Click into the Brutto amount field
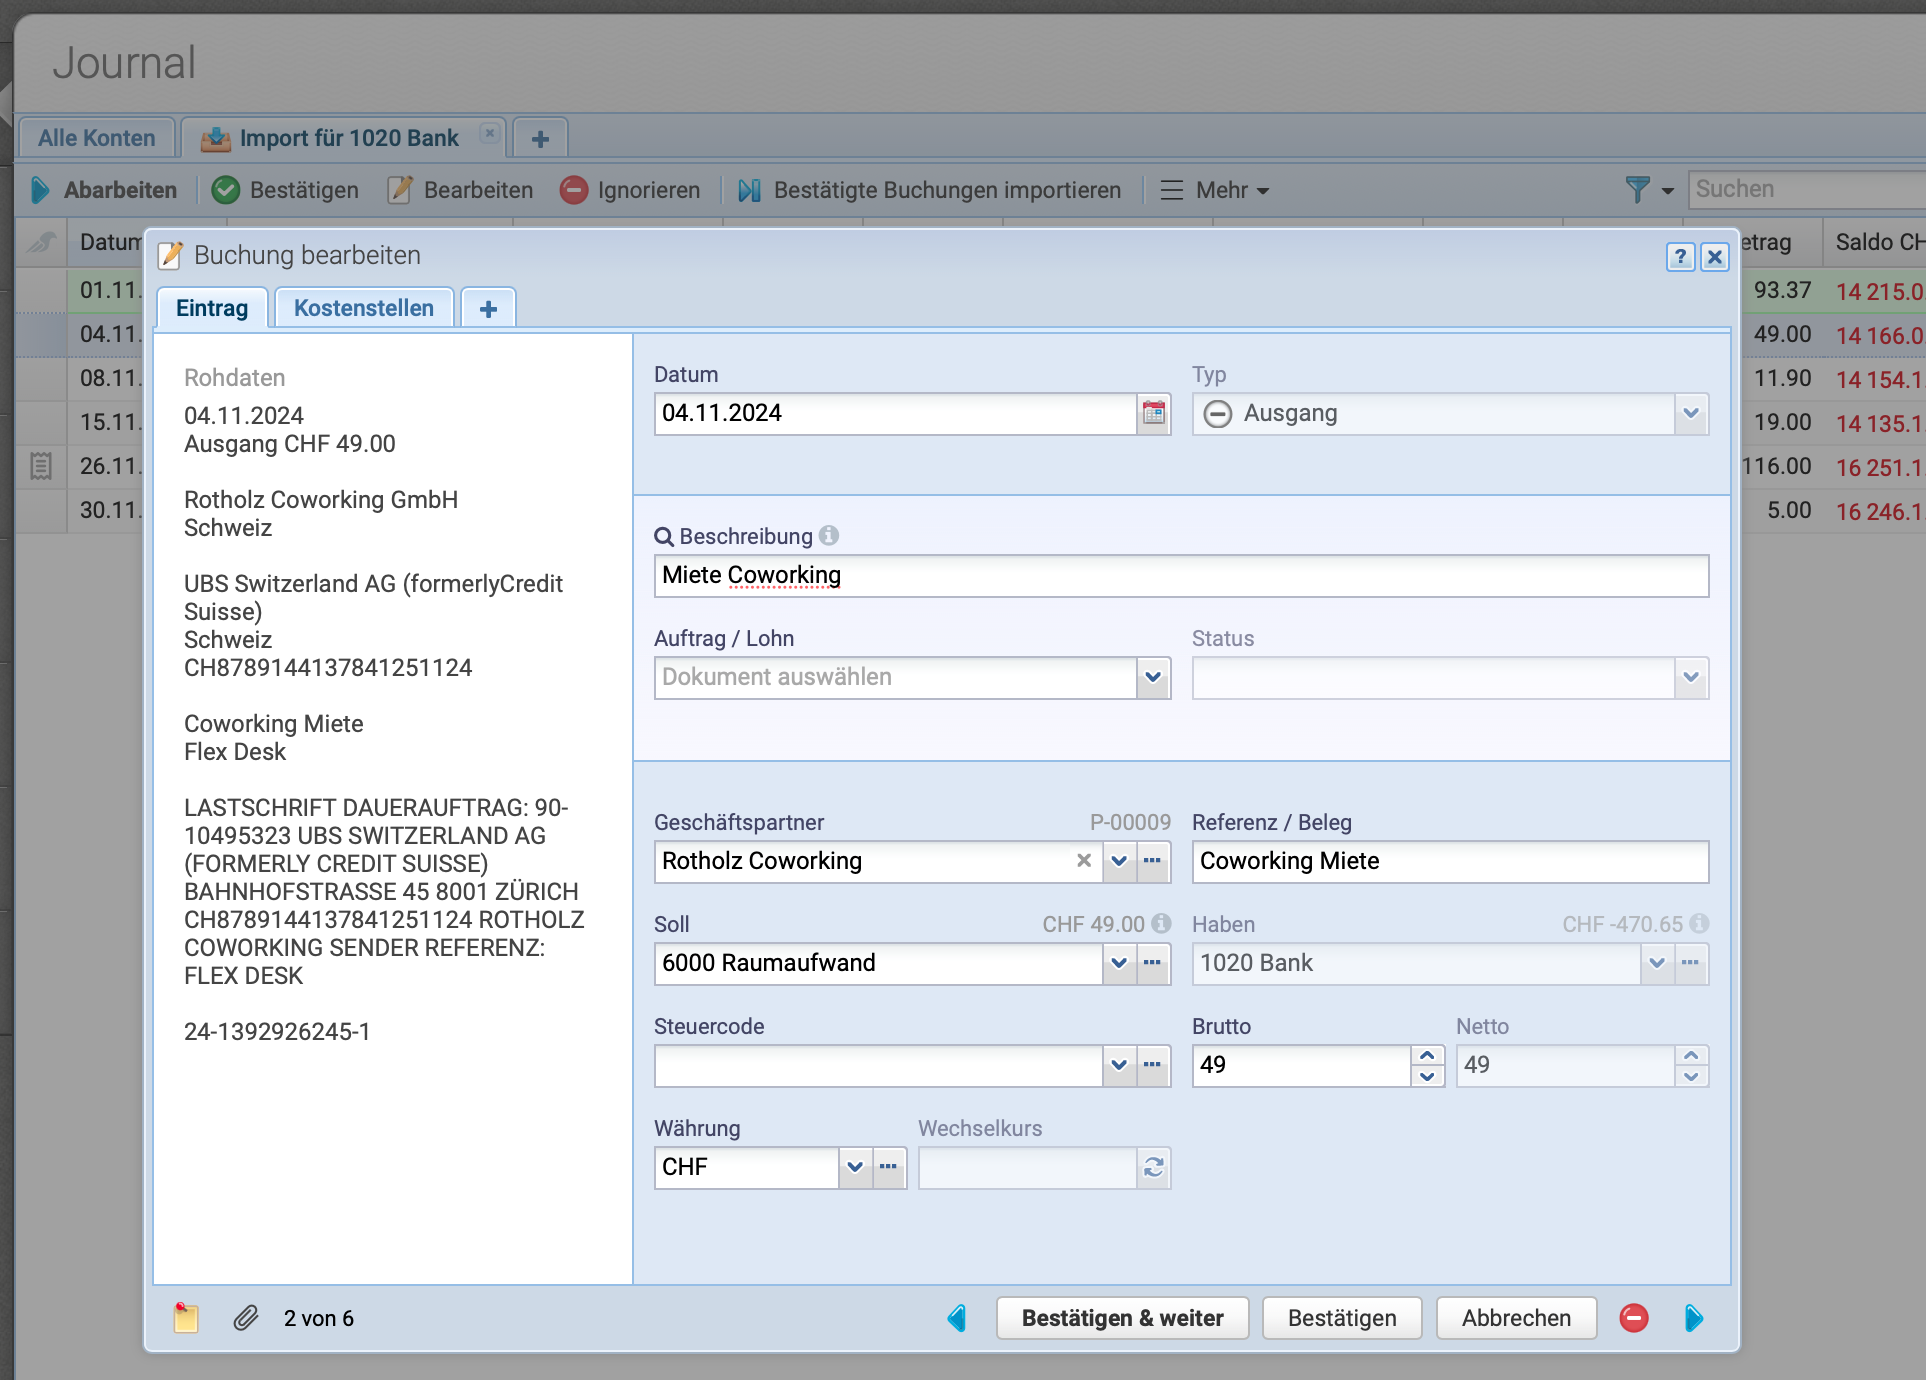Viewport: 1926px width, 1380px height. click(x=1301, y=1065)
